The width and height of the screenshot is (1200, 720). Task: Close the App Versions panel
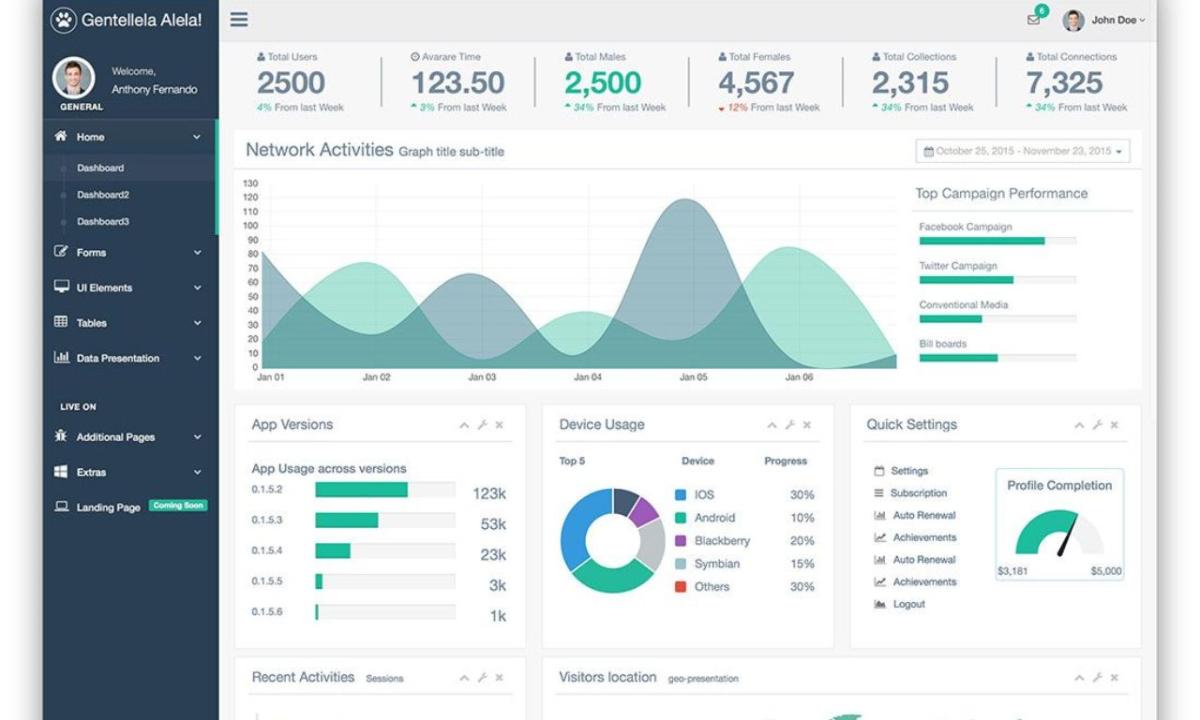499,425
